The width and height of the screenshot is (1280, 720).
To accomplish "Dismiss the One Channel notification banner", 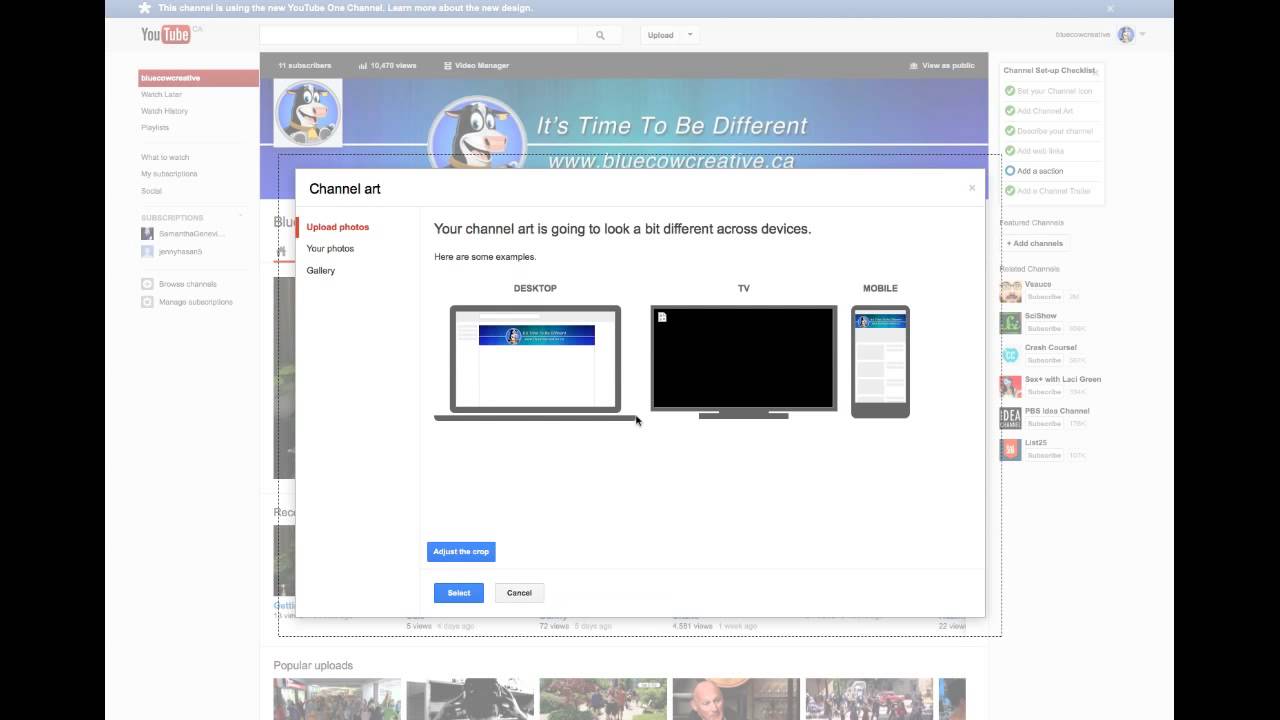I will [x=1110, y=8].
